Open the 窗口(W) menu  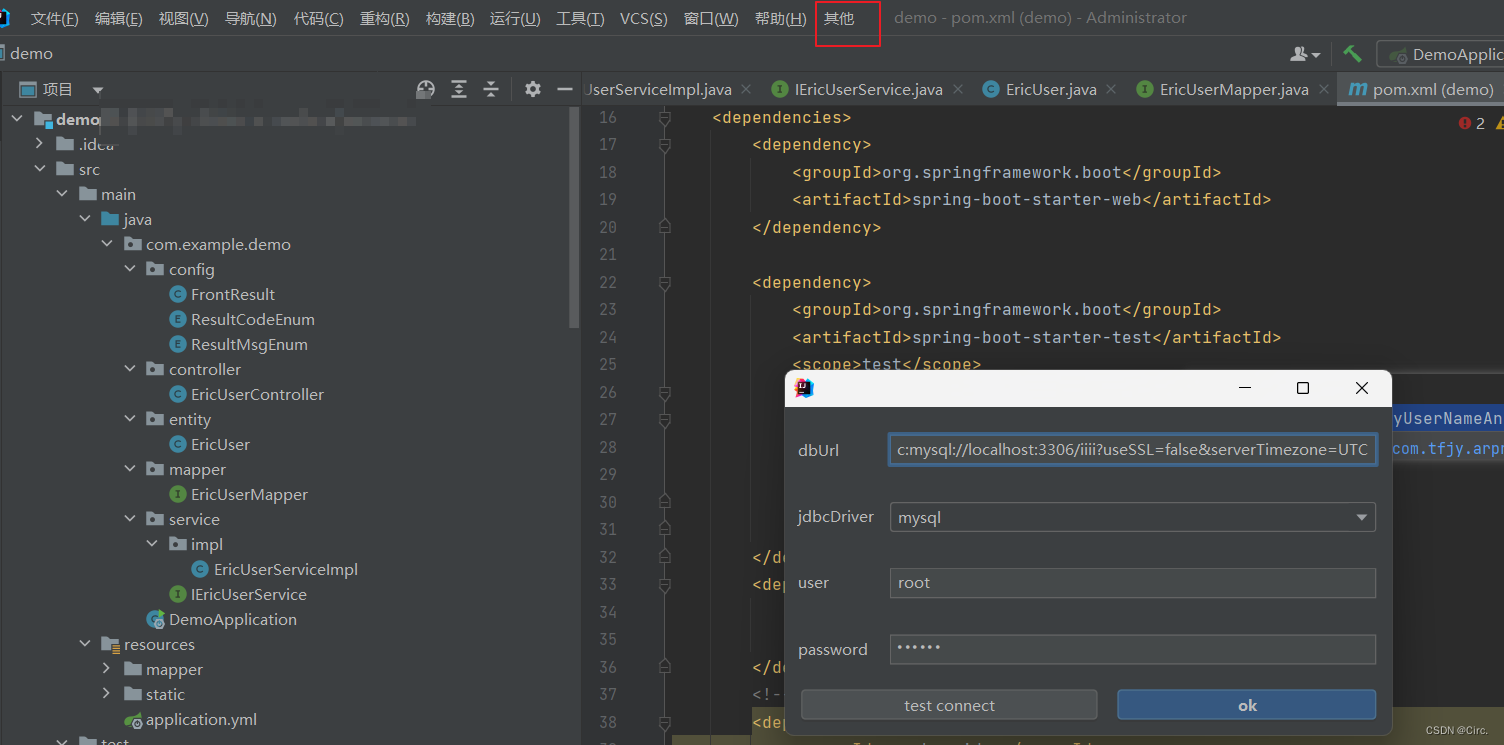click(711, 19)
